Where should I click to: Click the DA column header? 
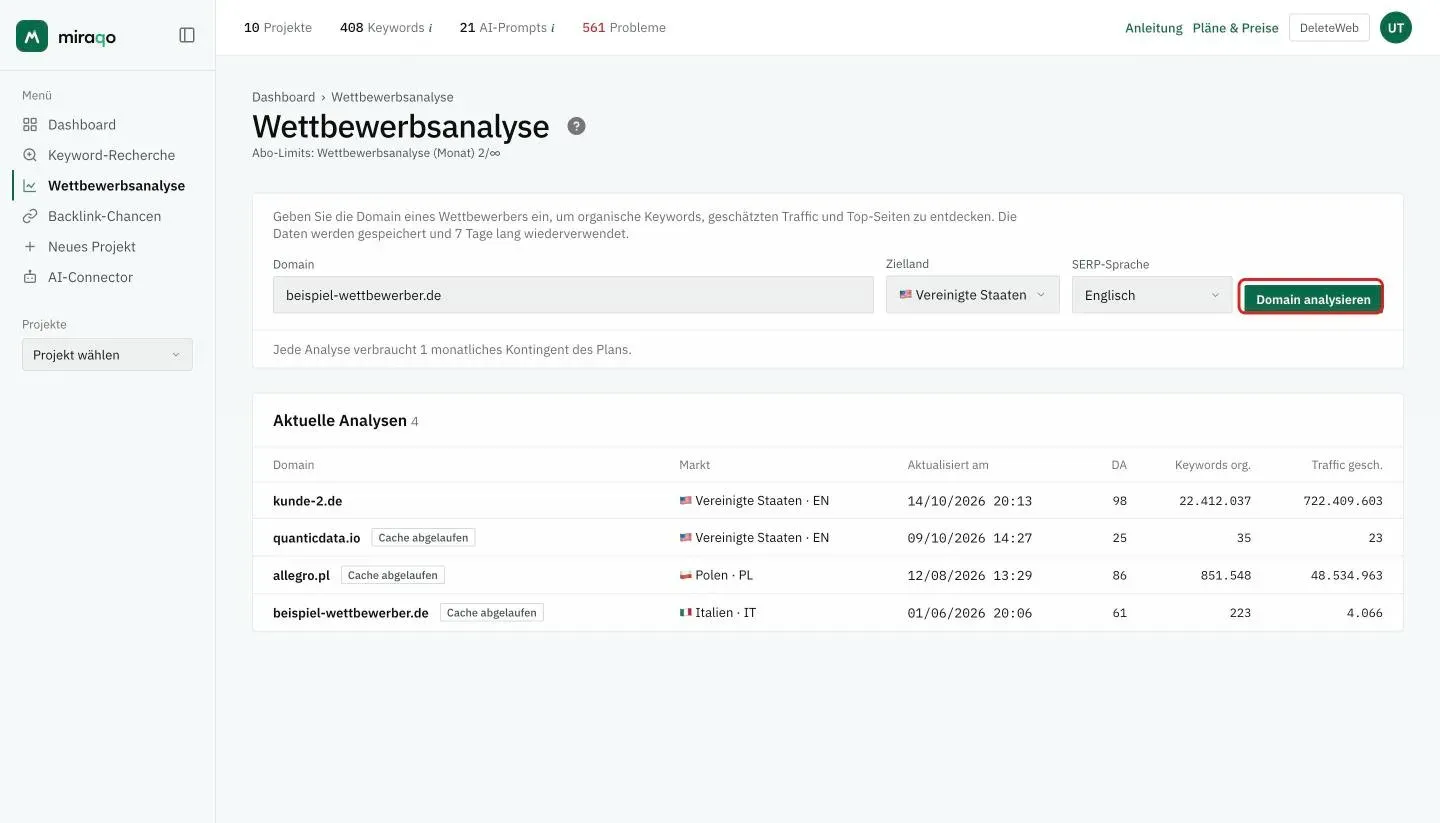tap(1119, 465)
